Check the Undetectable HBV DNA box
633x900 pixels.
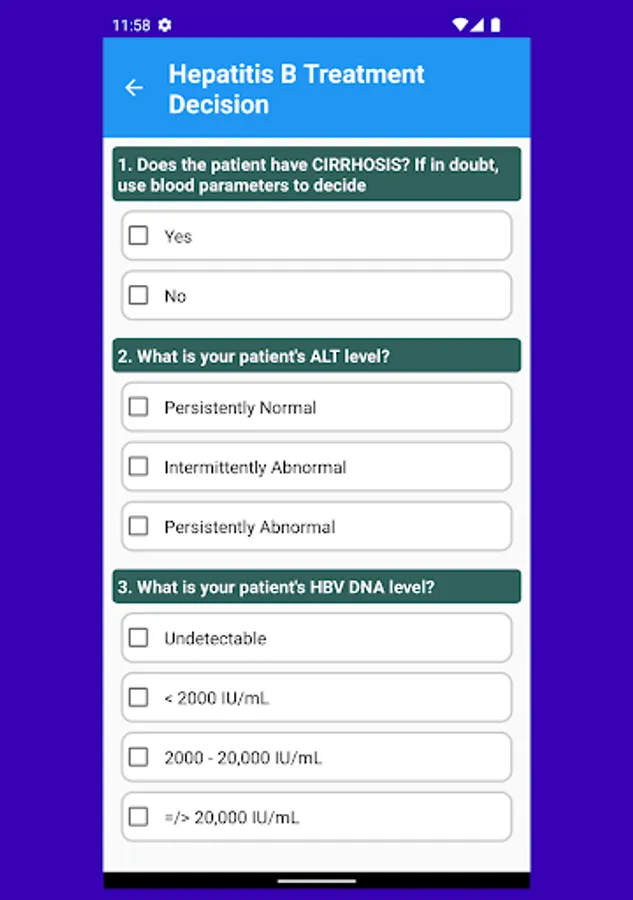coord(139,638)
